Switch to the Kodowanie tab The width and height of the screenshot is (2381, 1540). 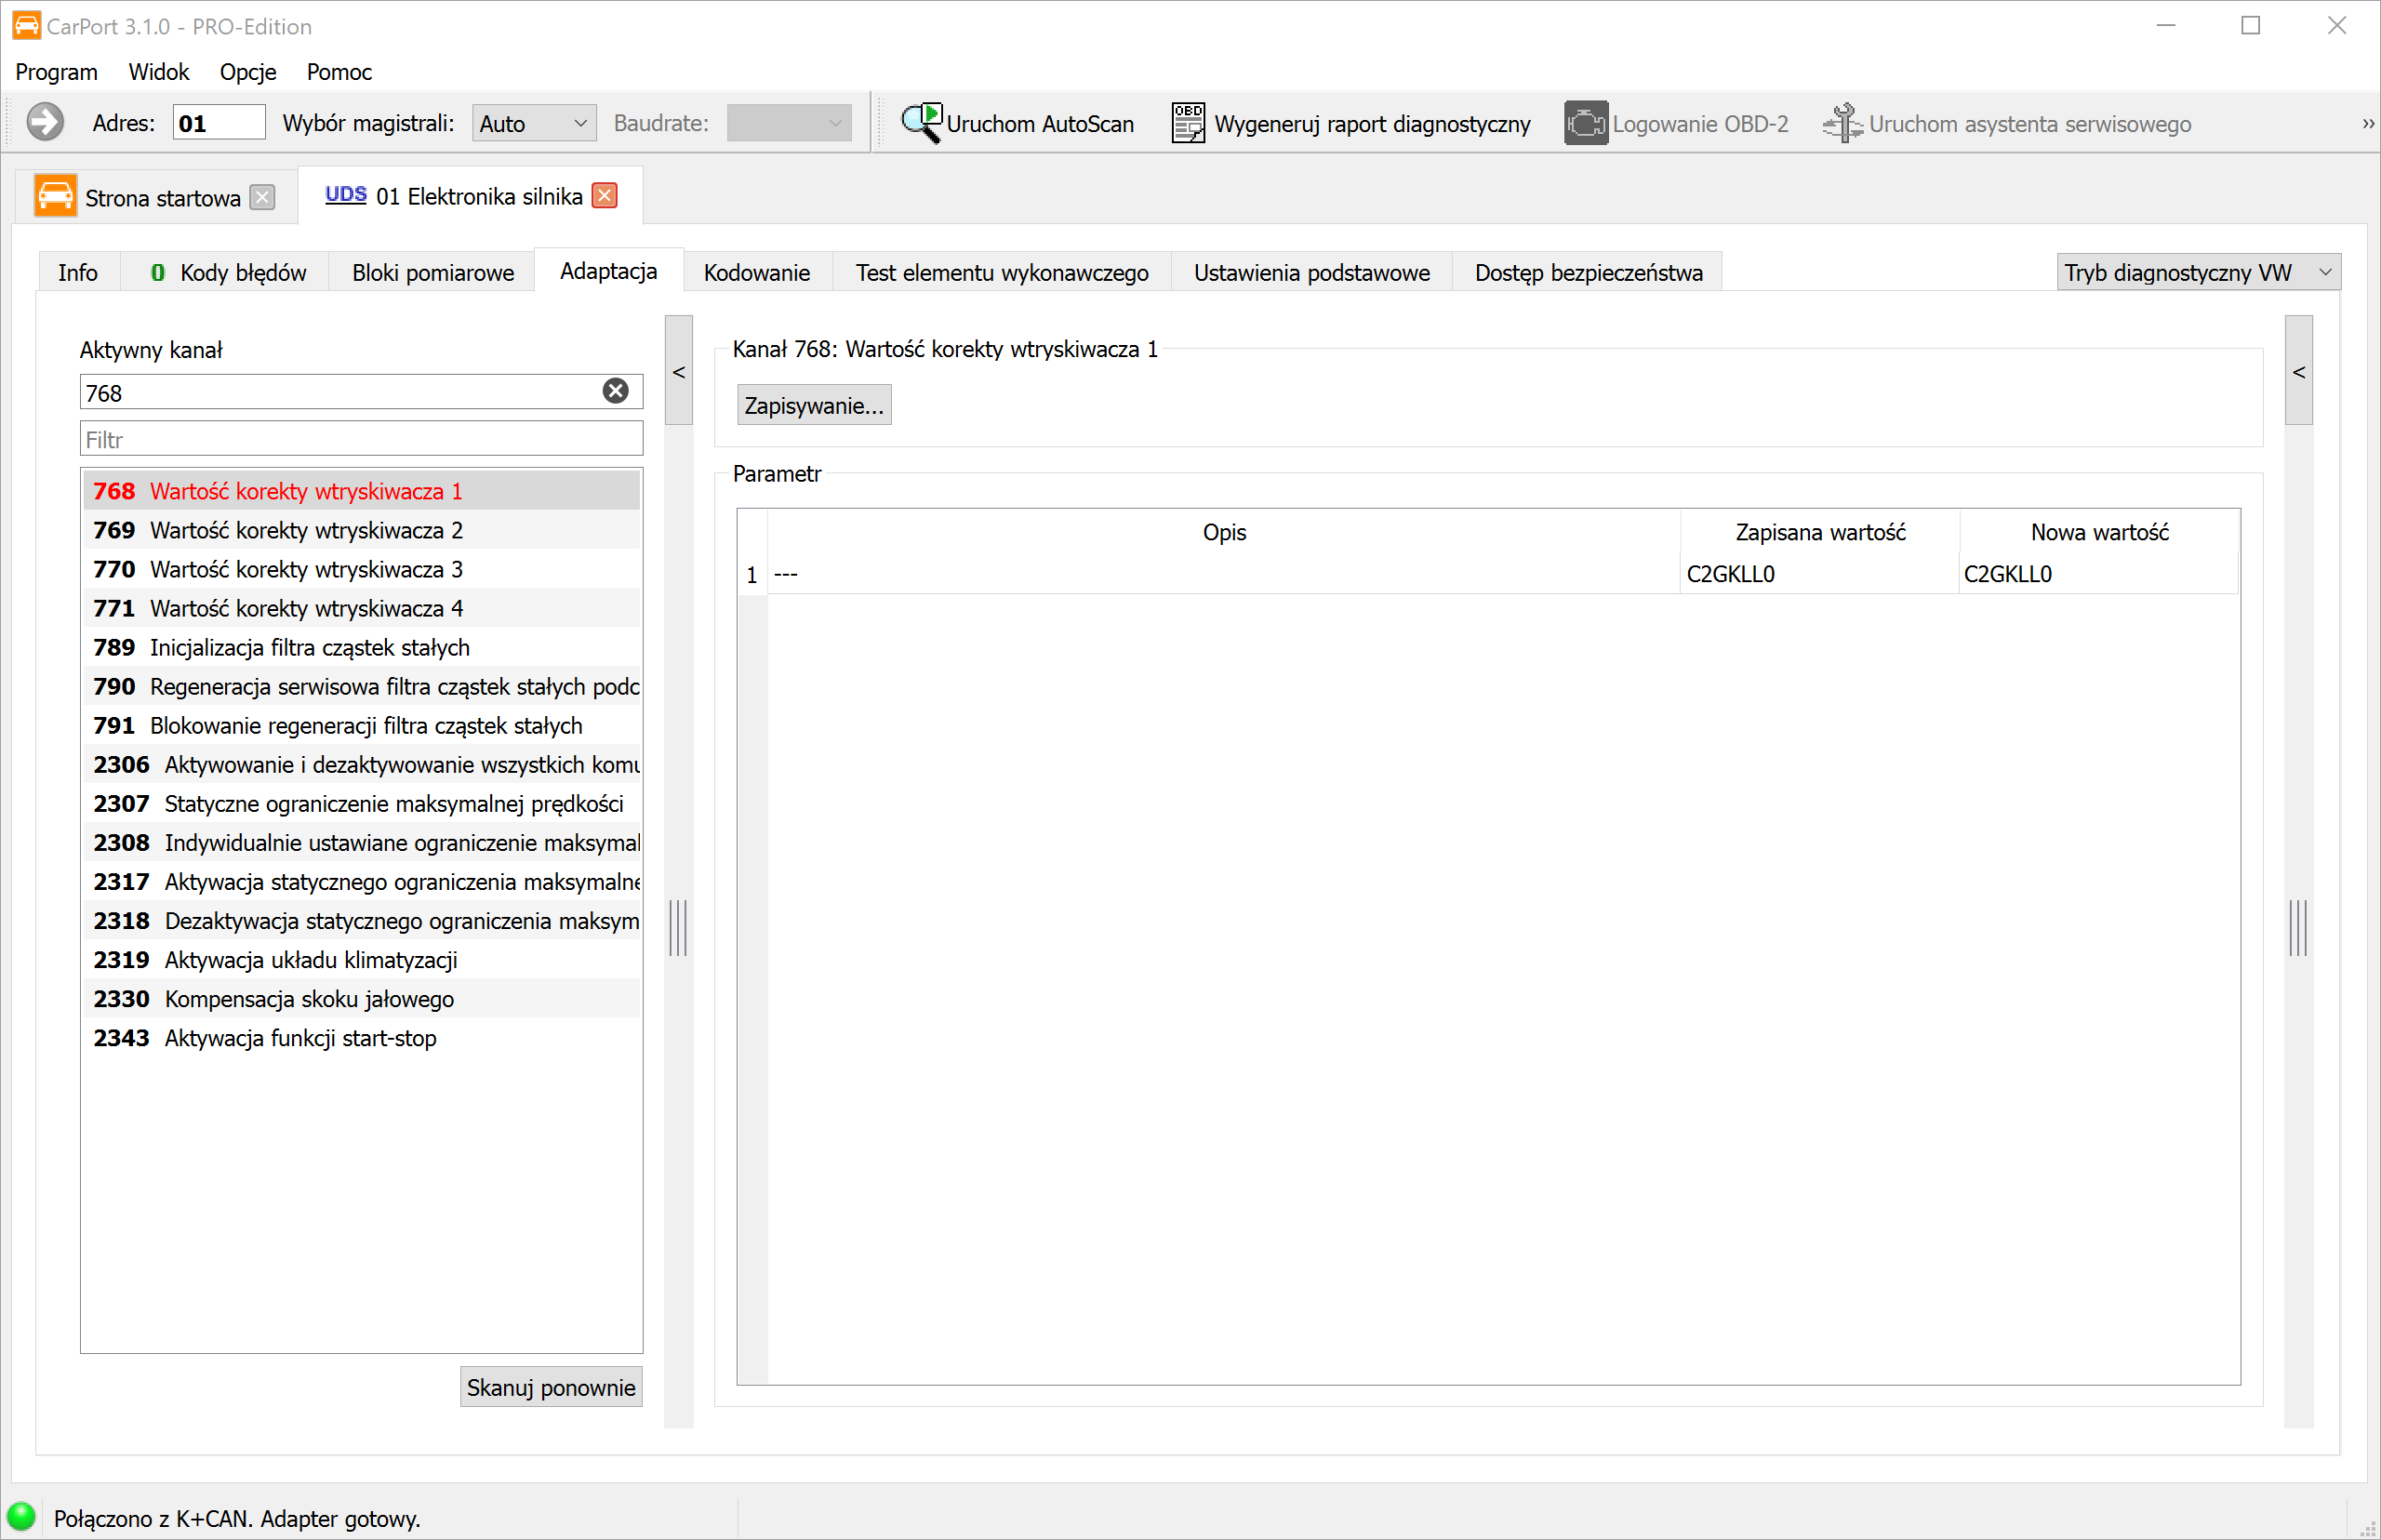pos(757,272)
